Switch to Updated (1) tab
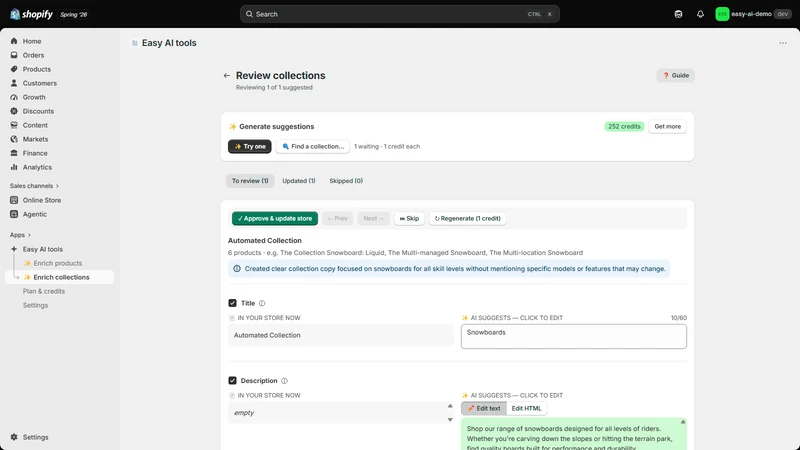 pyautogui.click(x=298, y=181)
